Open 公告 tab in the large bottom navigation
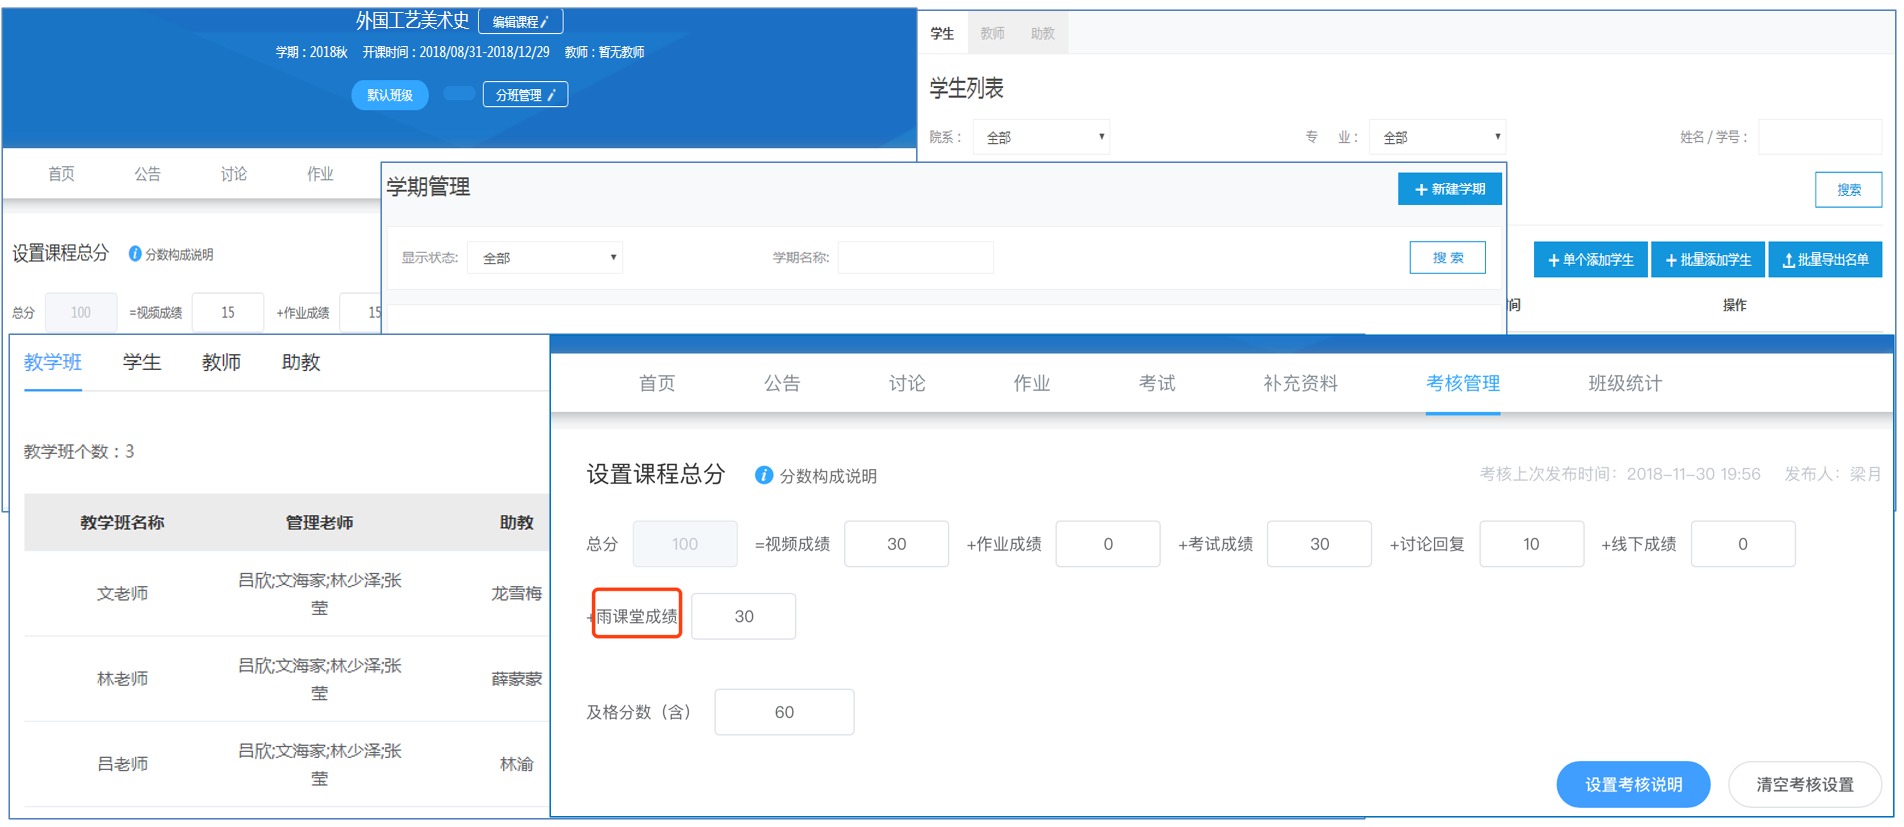1904x827 pixels. tap(782, 383)
